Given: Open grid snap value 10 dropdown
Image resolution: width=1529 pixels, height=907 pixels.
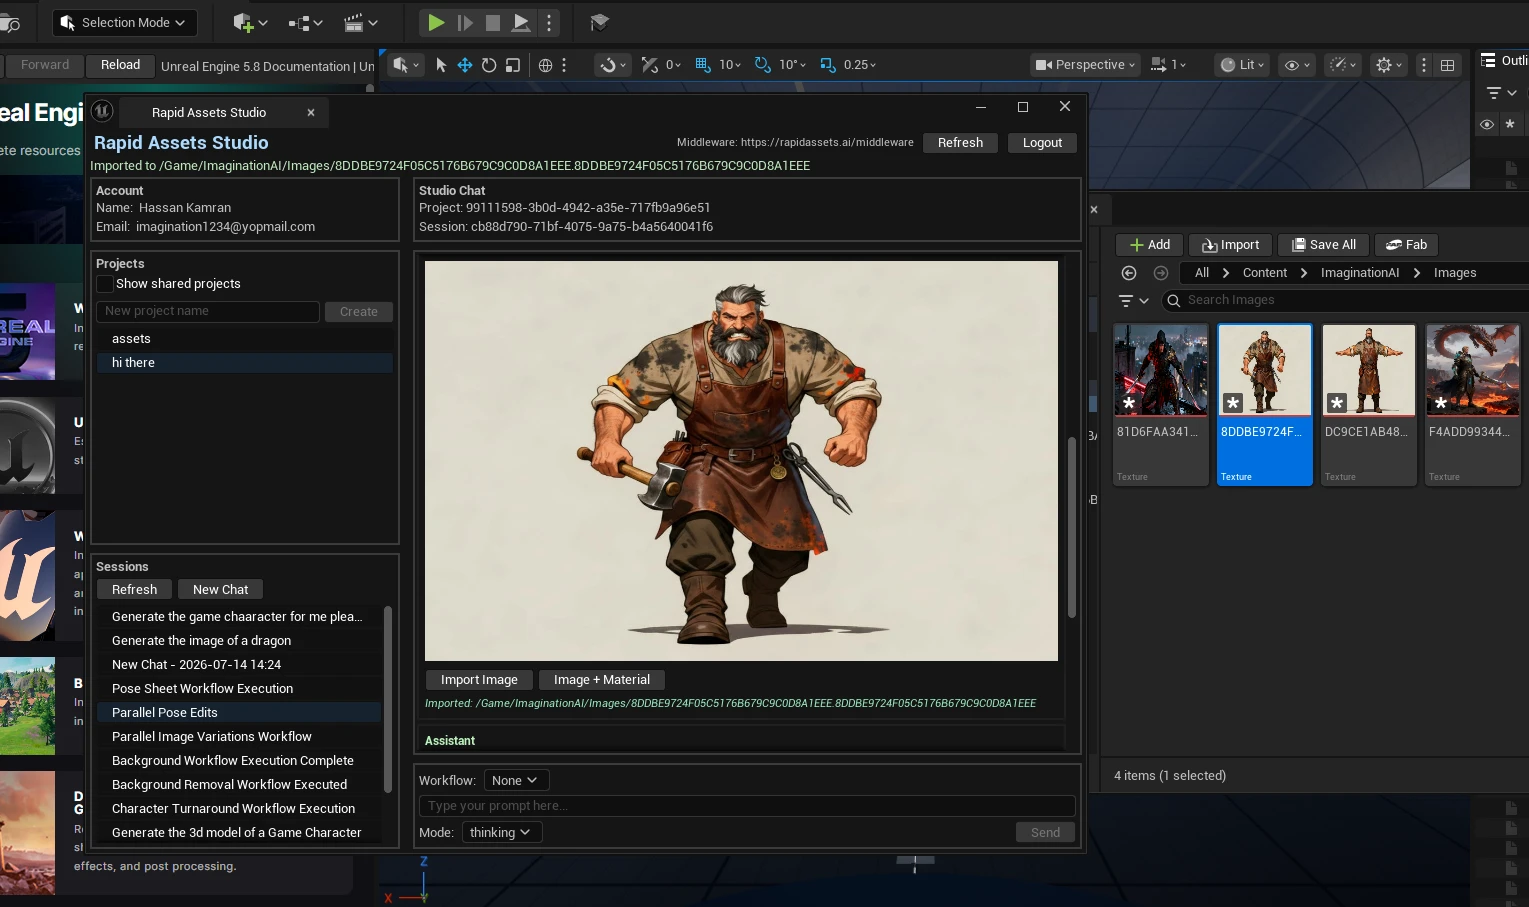Looking at the screenshot, I should point(730,65).
